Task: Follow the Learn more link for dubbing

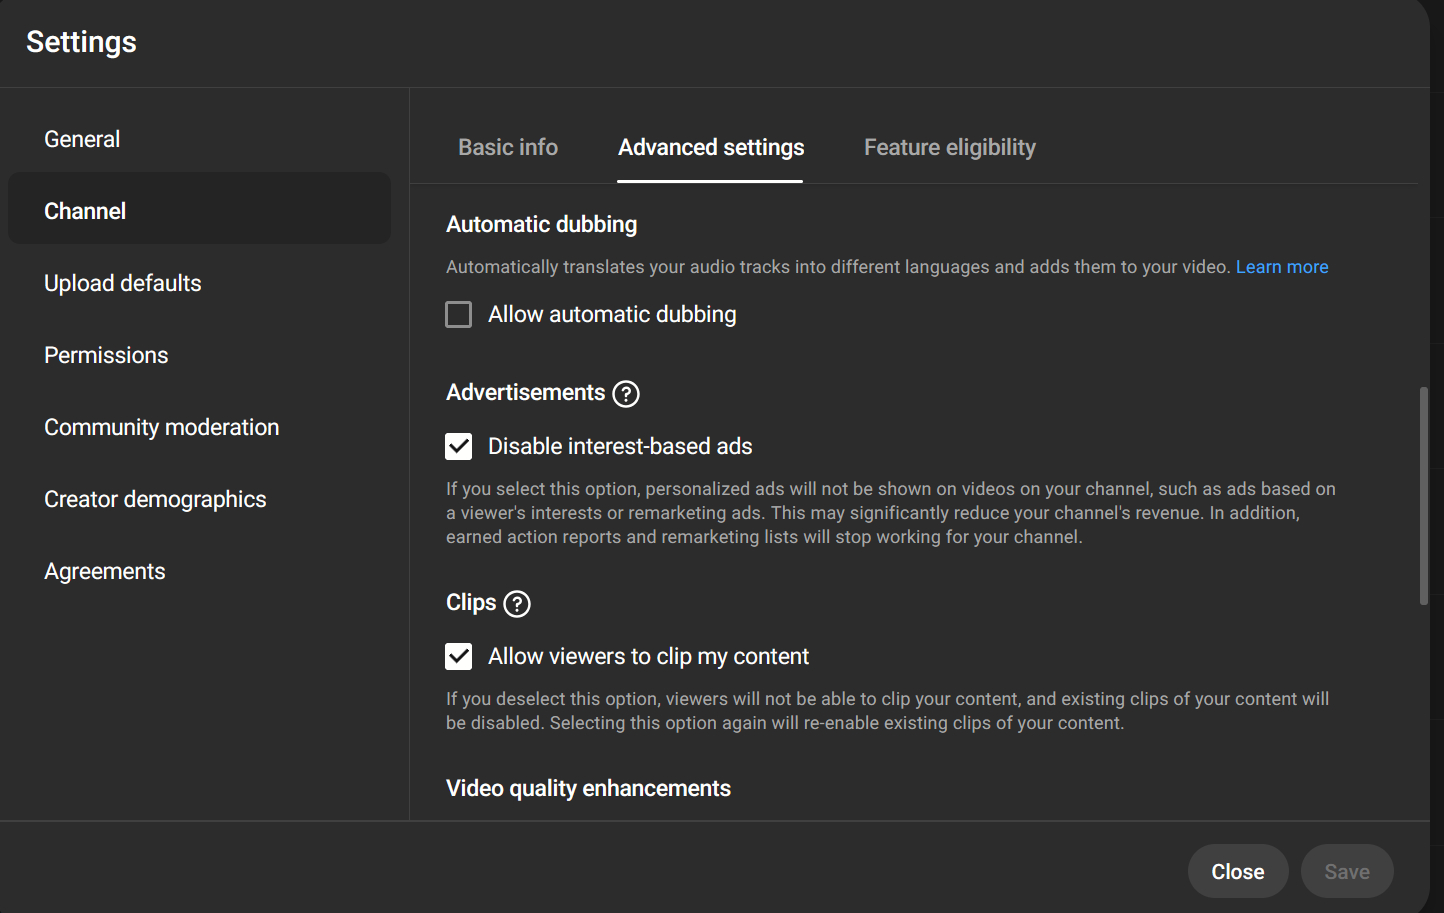Action: 1281,267
